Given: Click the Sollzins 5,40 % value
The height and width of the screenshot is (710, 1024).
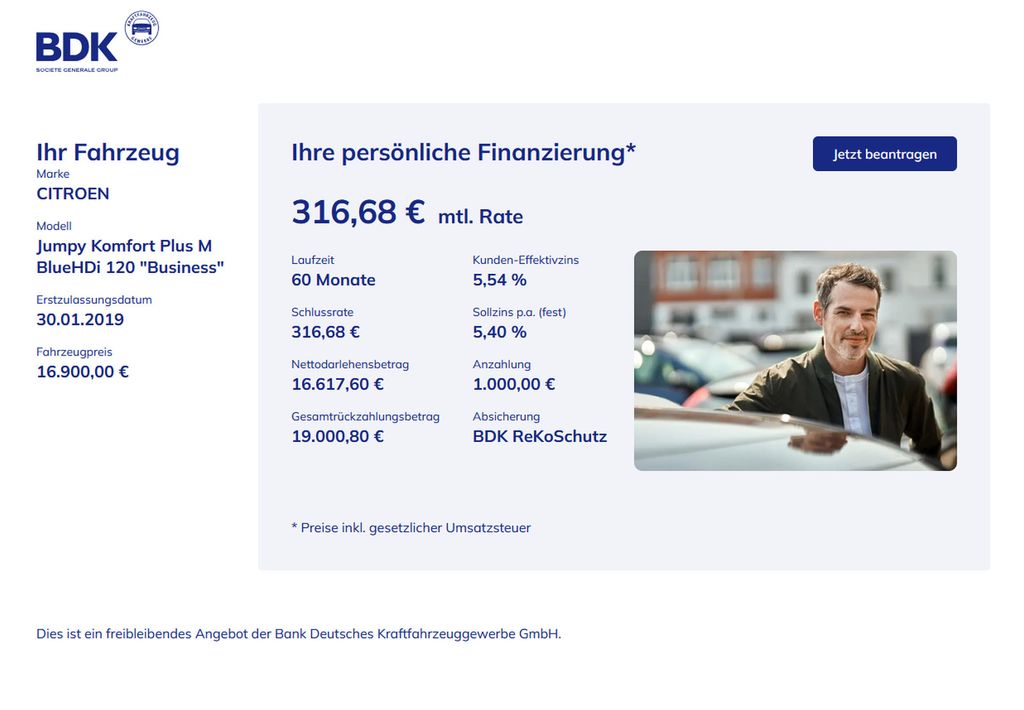Looking at the screenshot, I should tap(500, 332).
